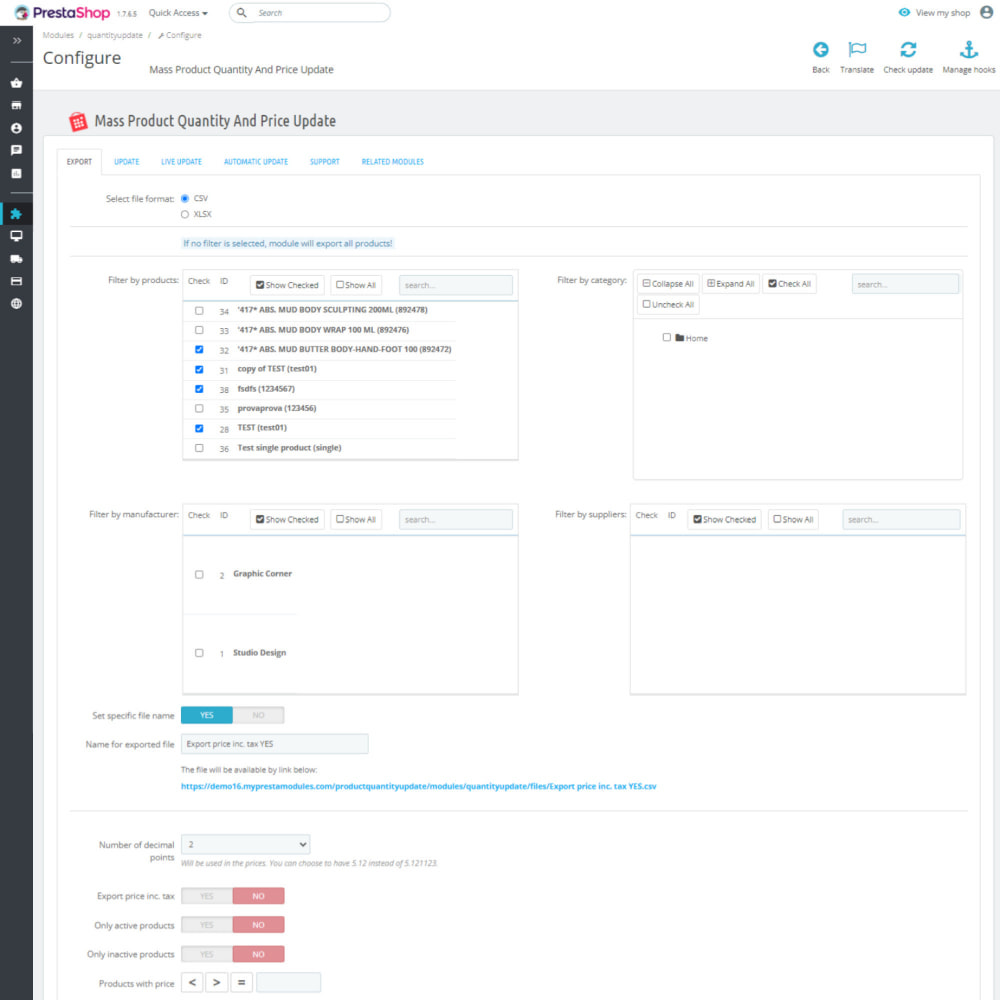
Task: Open the Number of decimal points dropdown
Action: [245, 845]
